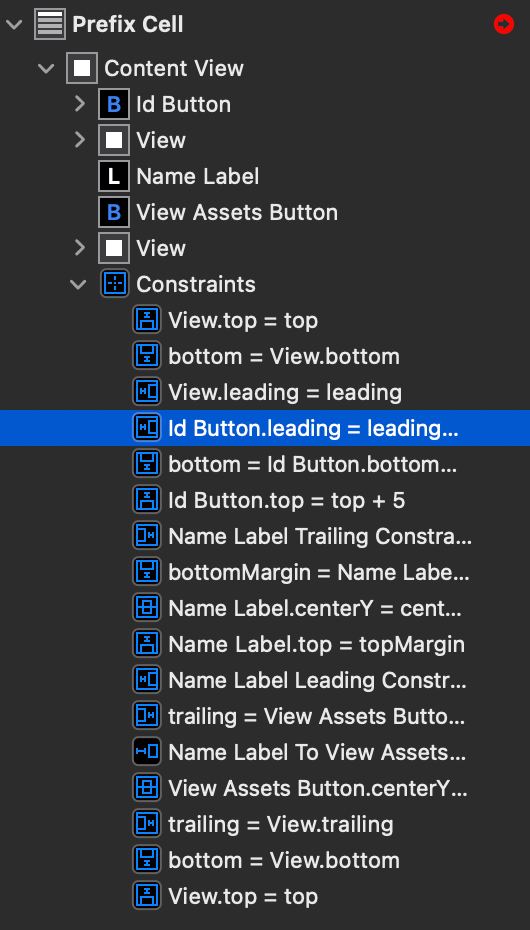Click icon of Name Label To View Assets constraint

click(146, 752)
